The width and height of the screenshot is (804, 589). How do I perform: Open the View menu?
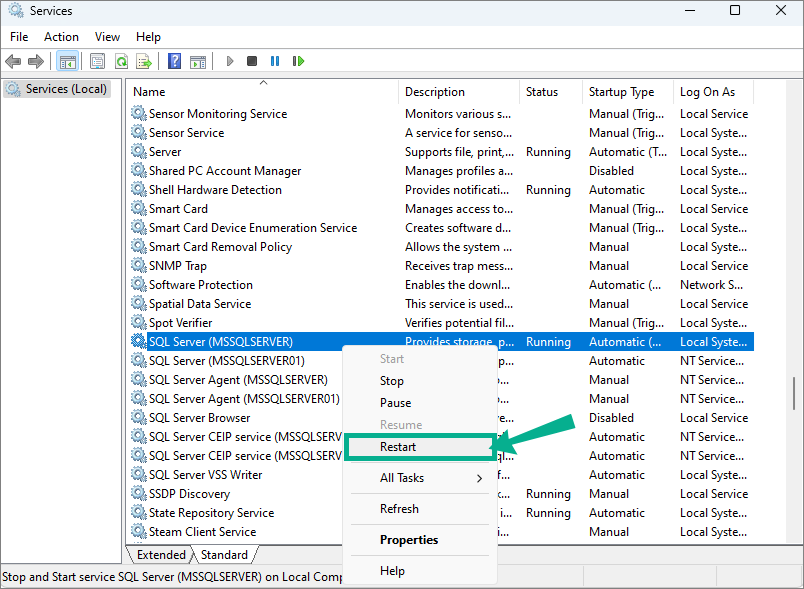[107, 37]
